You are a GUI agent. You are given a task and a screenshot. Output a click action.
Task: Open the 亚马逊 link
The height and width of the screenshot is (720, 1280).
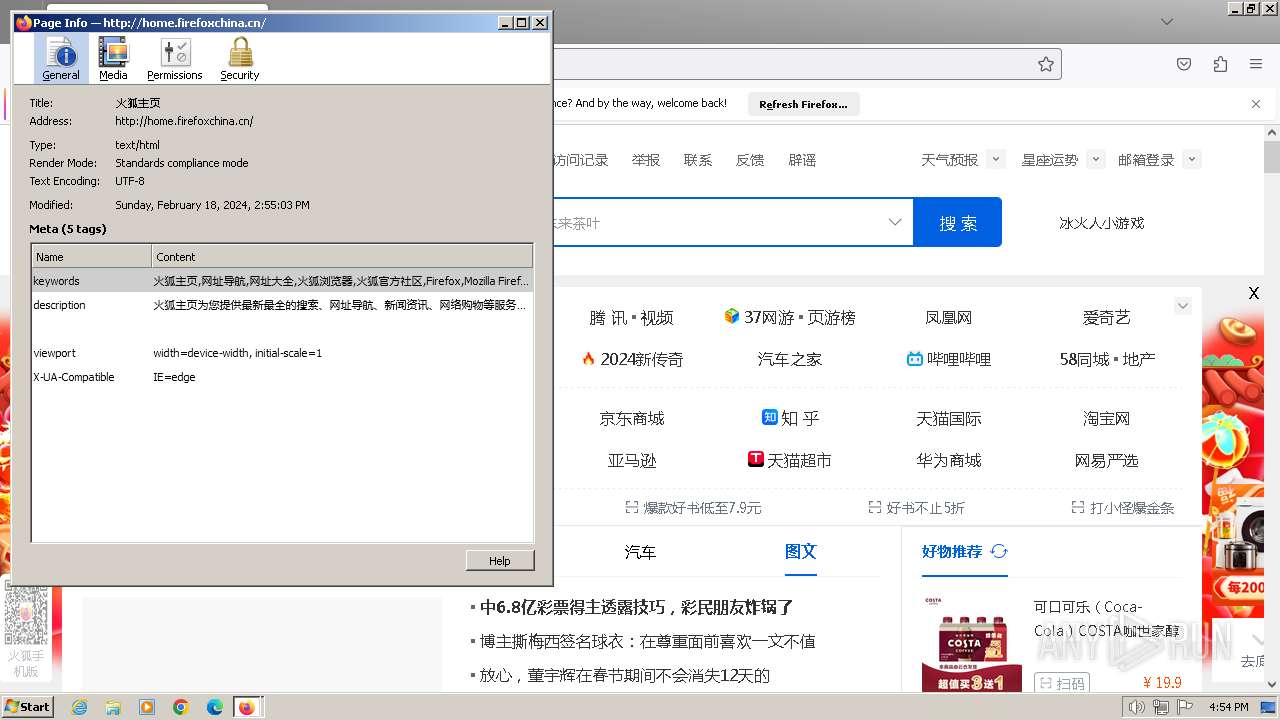pos(632,460)
